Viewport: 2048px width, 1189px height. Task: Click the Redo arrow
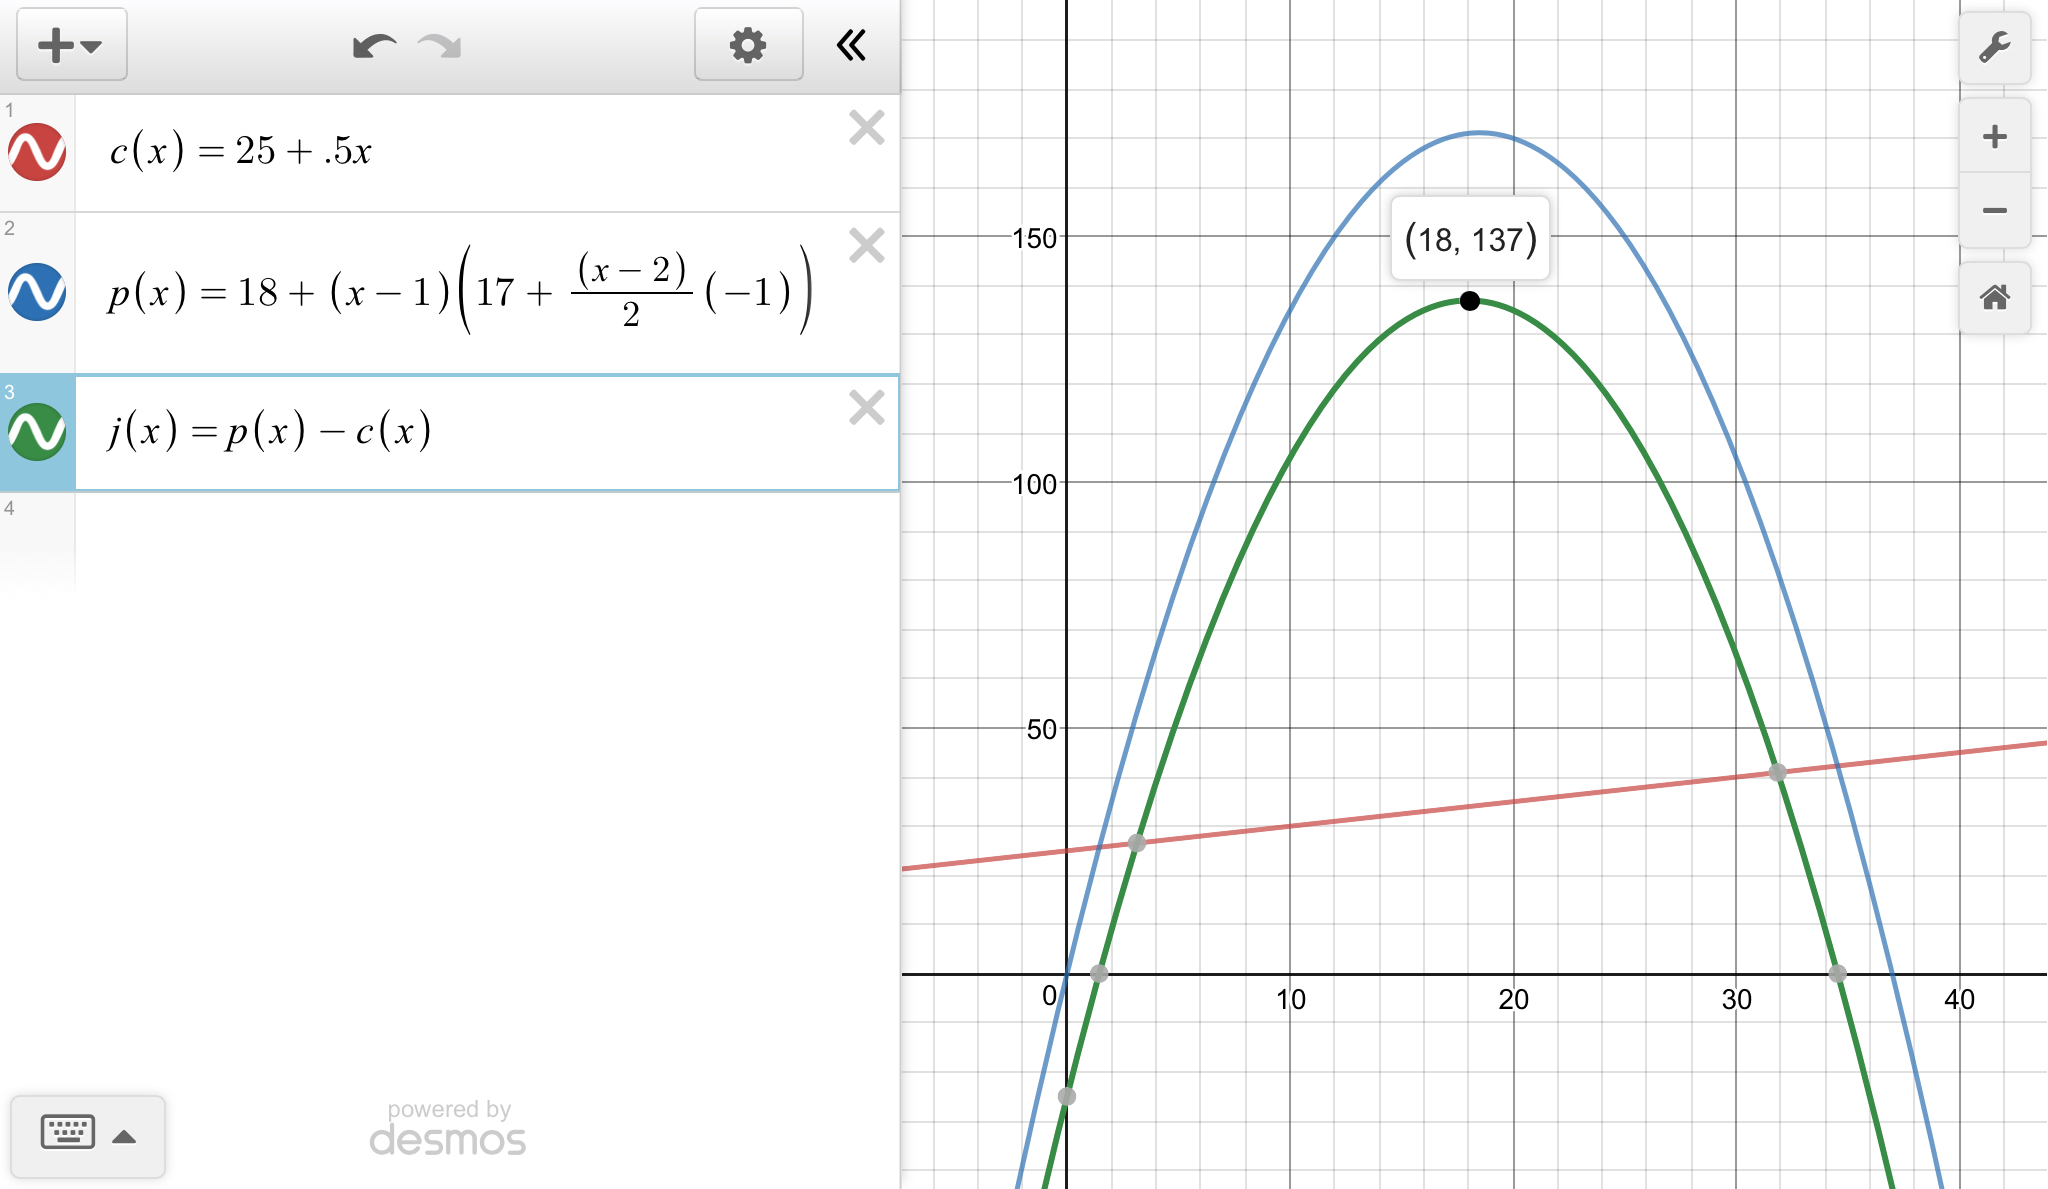pyautogui.click(x=440, y=46)
